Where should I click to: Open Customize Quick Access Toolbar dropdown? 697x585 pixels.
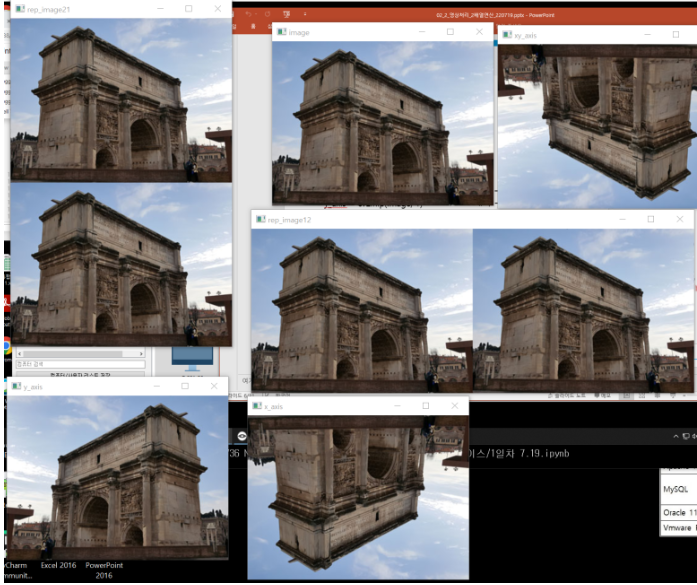click(x=305, y=14)
